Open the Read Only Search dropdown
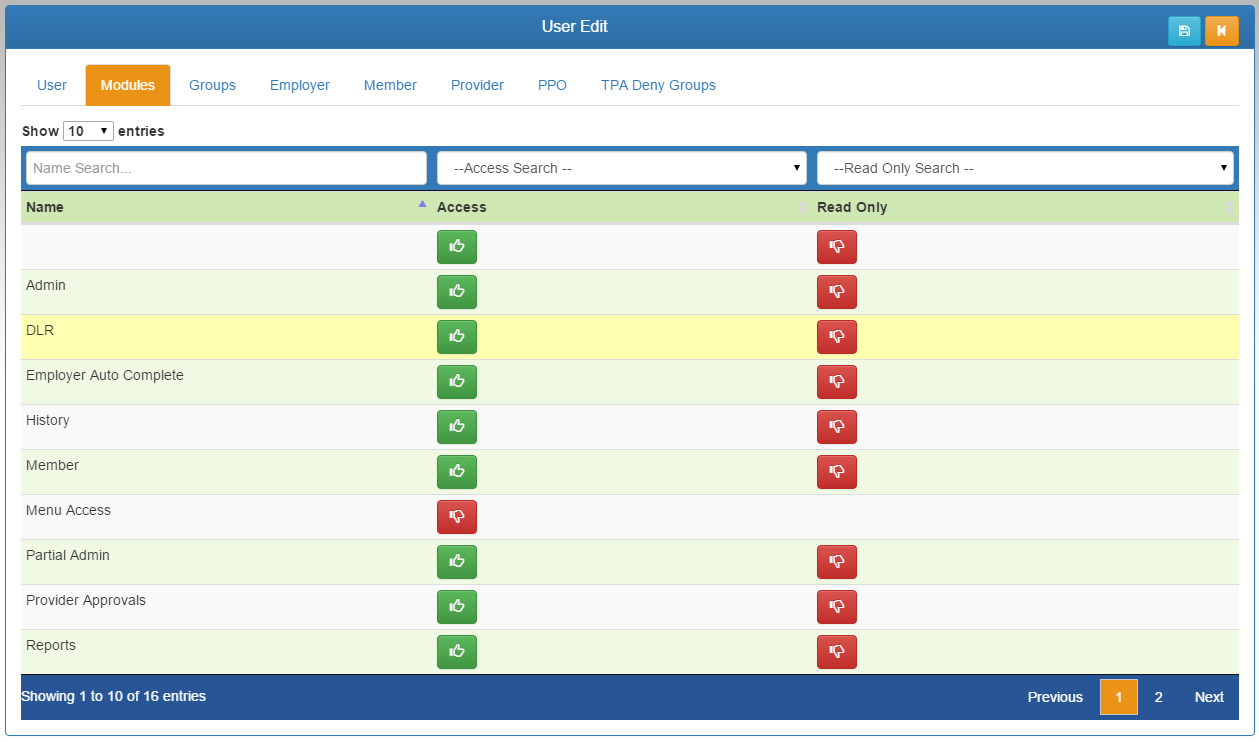 pos(1025,168)
